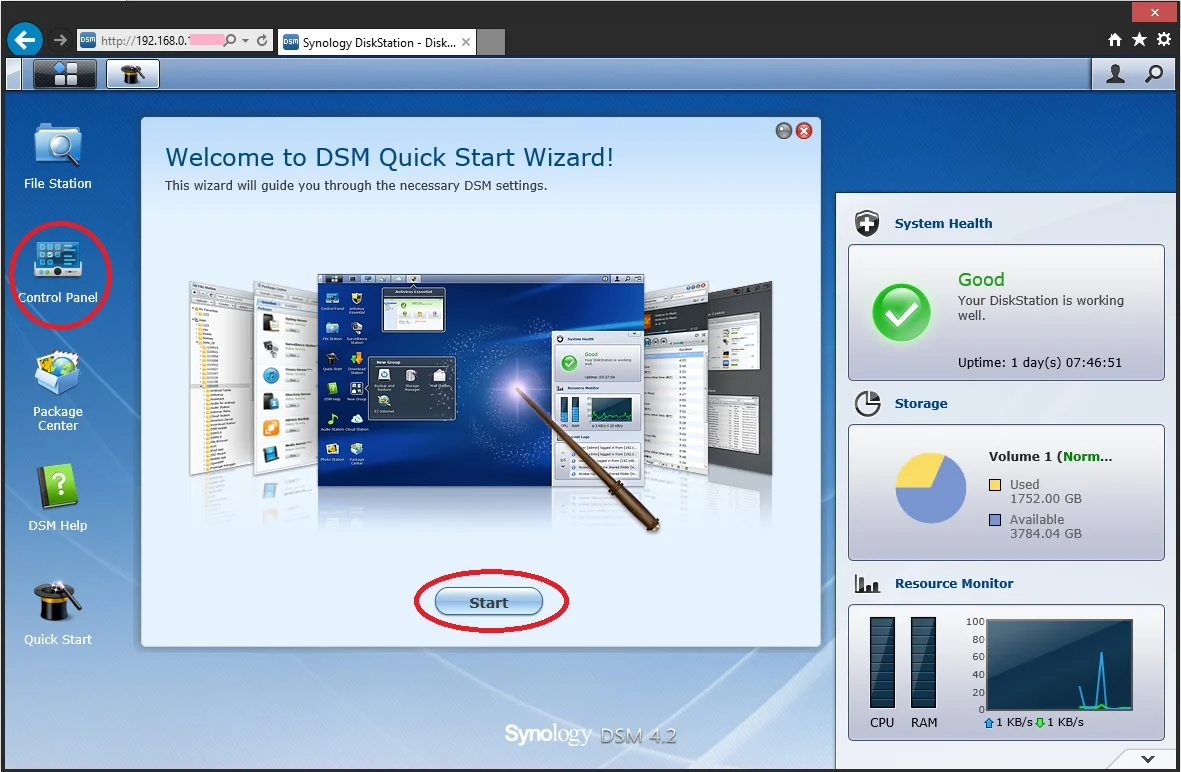Viewport: 1181px width, 772px height.
Task: Click the "Volume 1 (Norm..." label
Action: 1050,456
